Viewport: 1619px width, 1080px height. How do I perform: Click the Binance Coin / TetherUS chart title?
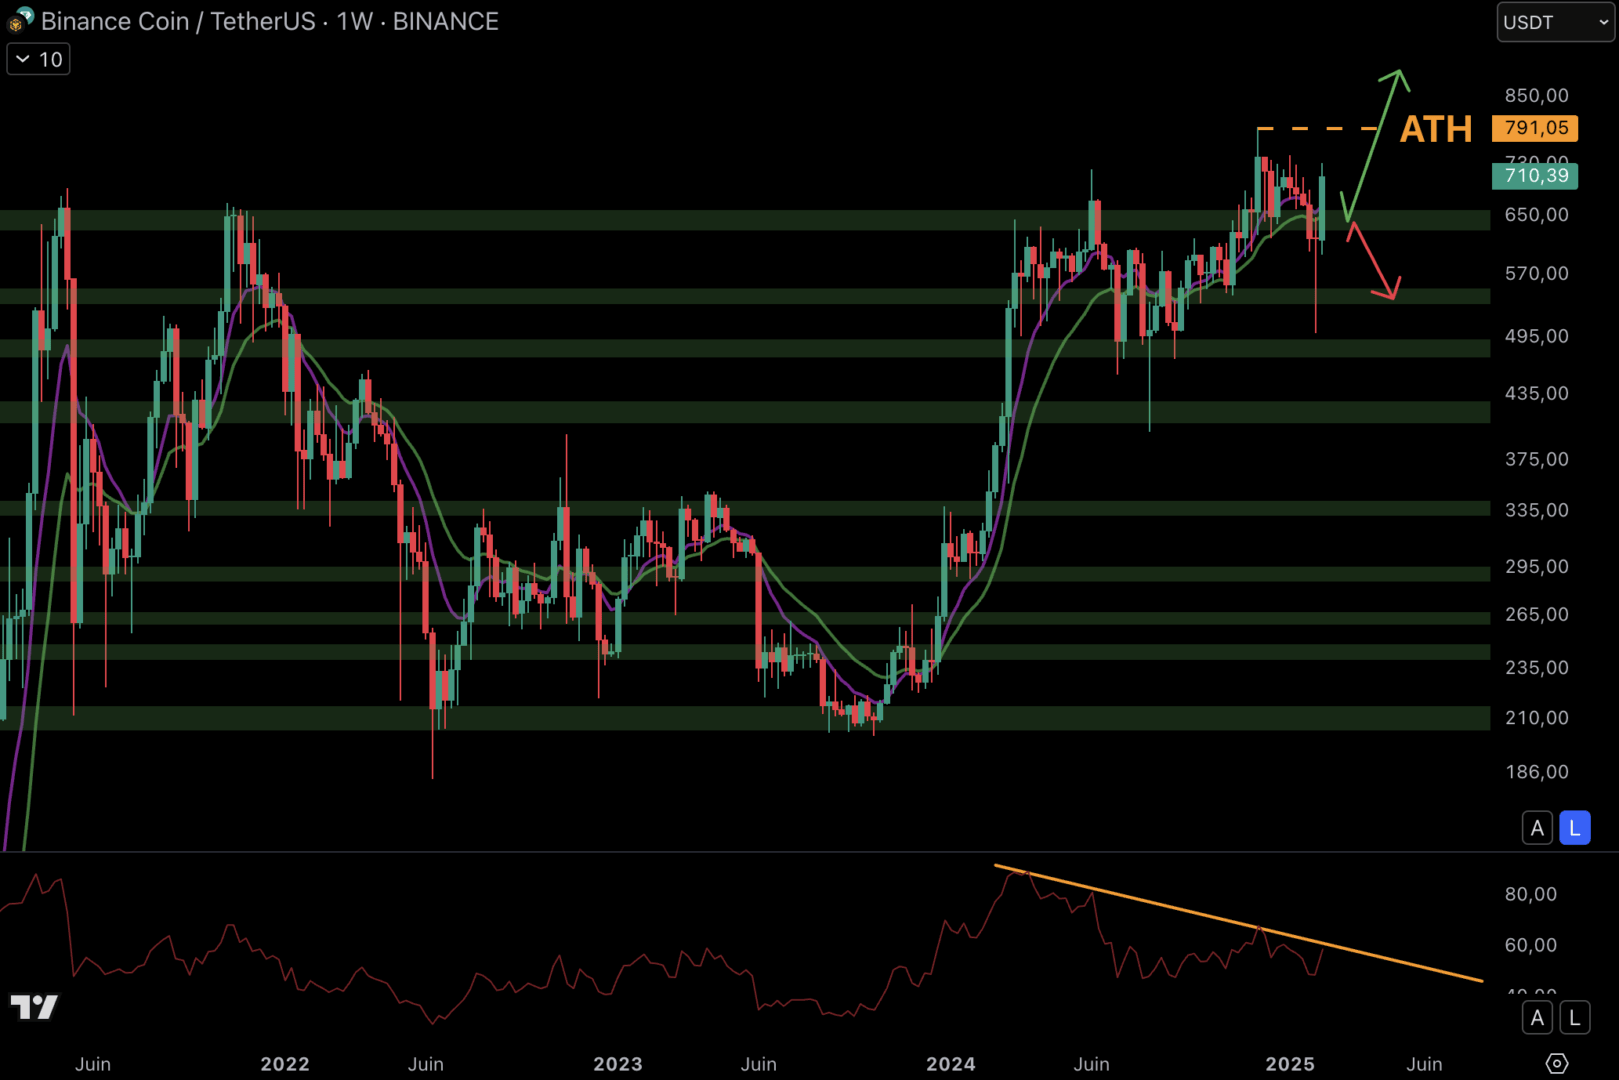[x=270, y=21]
